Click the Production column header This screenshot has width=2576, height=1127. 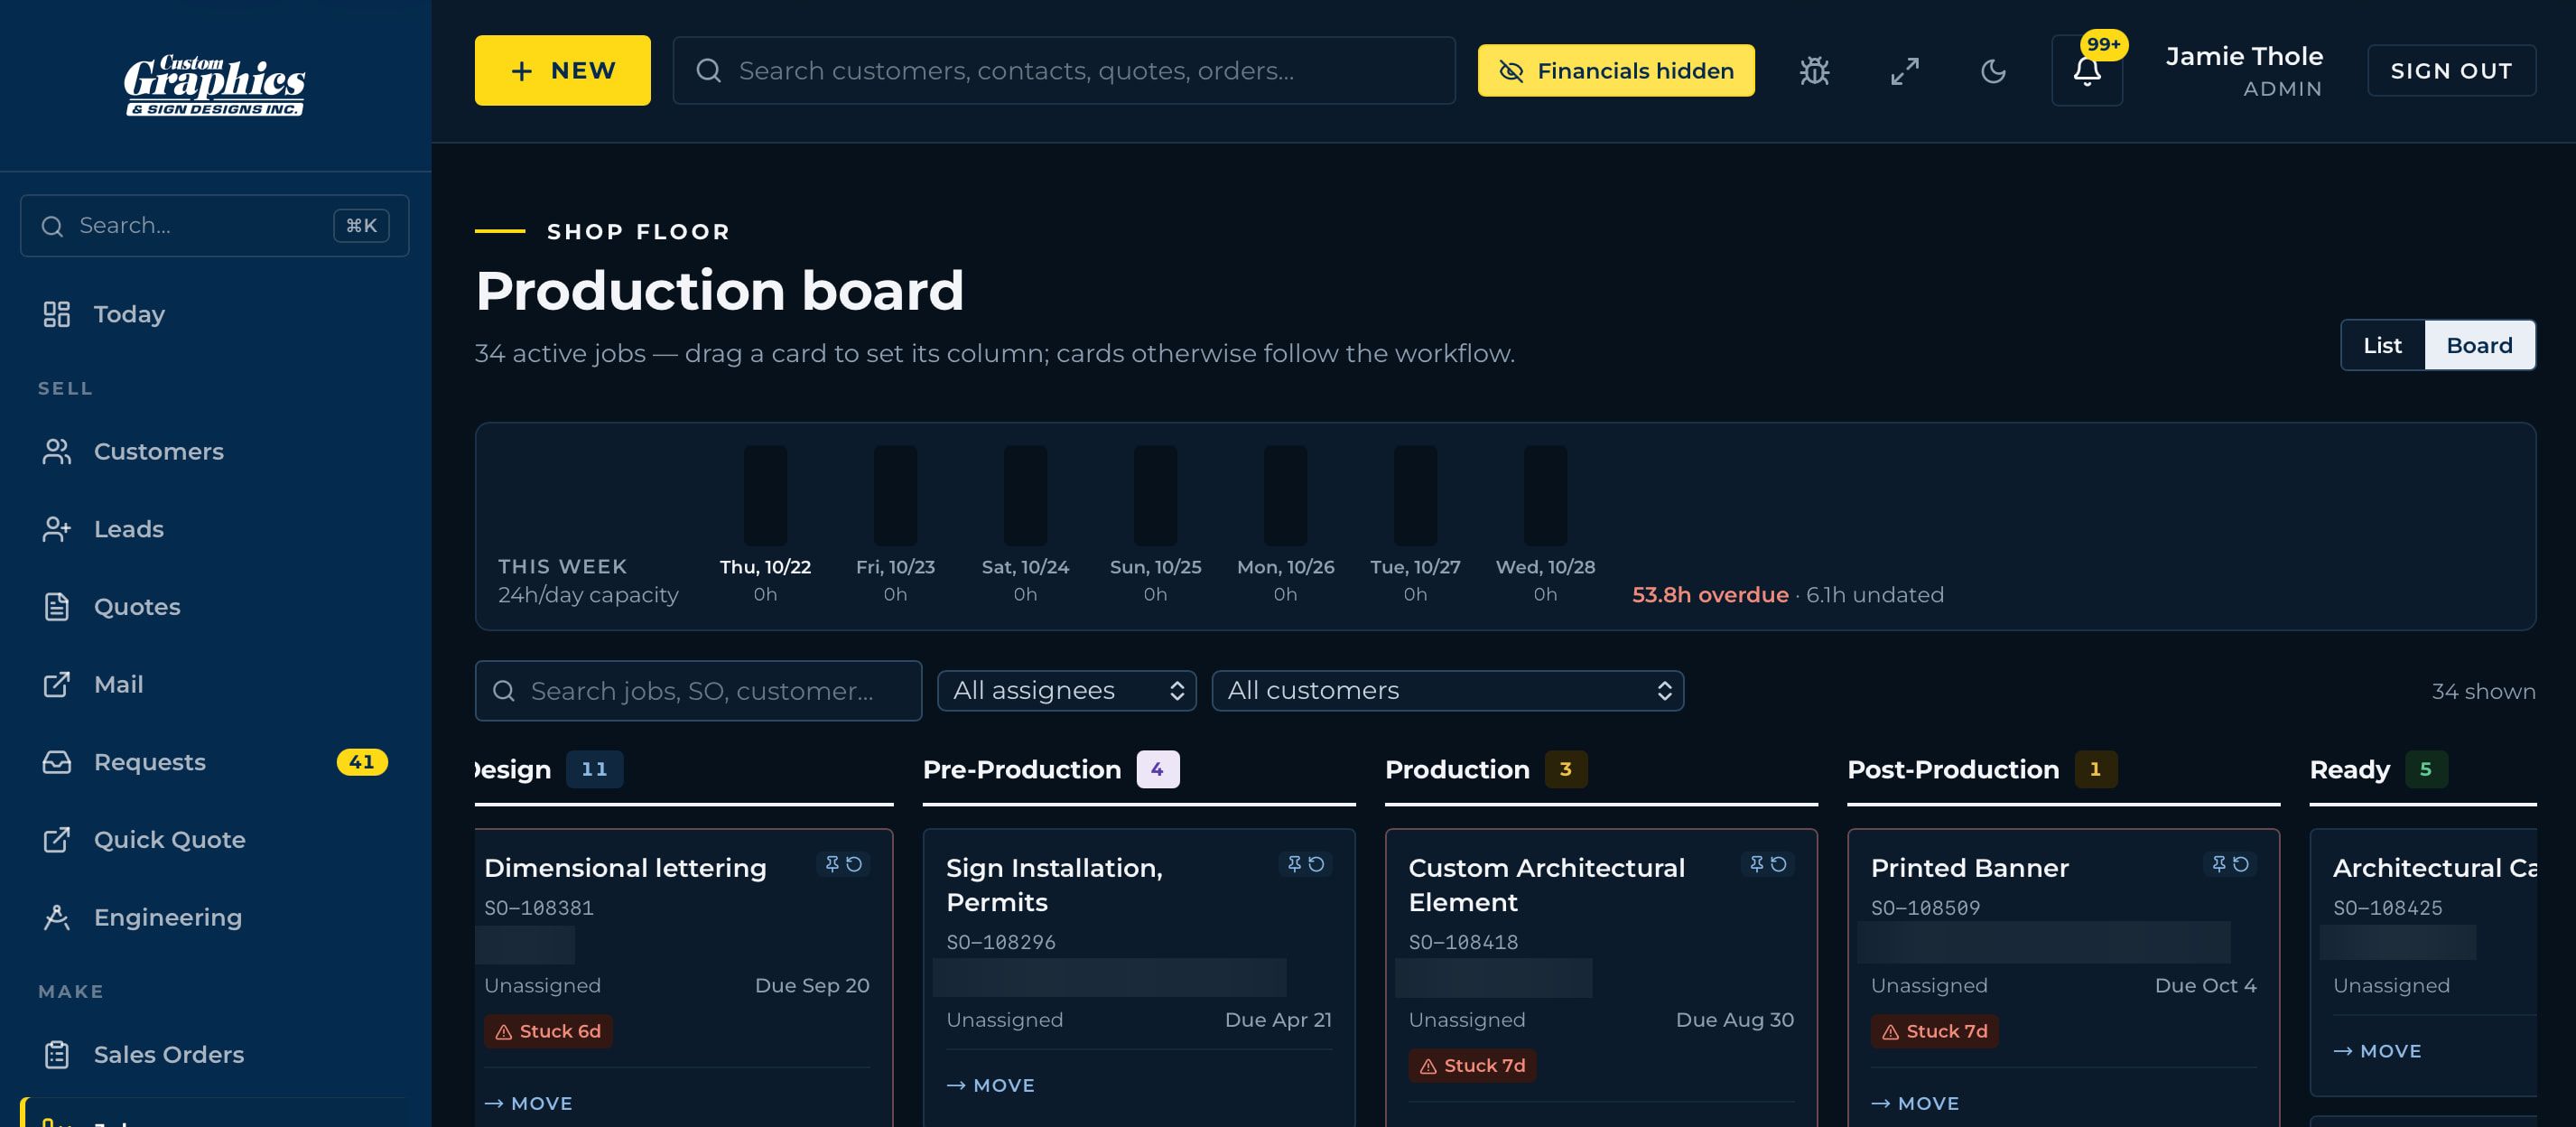[1457, 770]
